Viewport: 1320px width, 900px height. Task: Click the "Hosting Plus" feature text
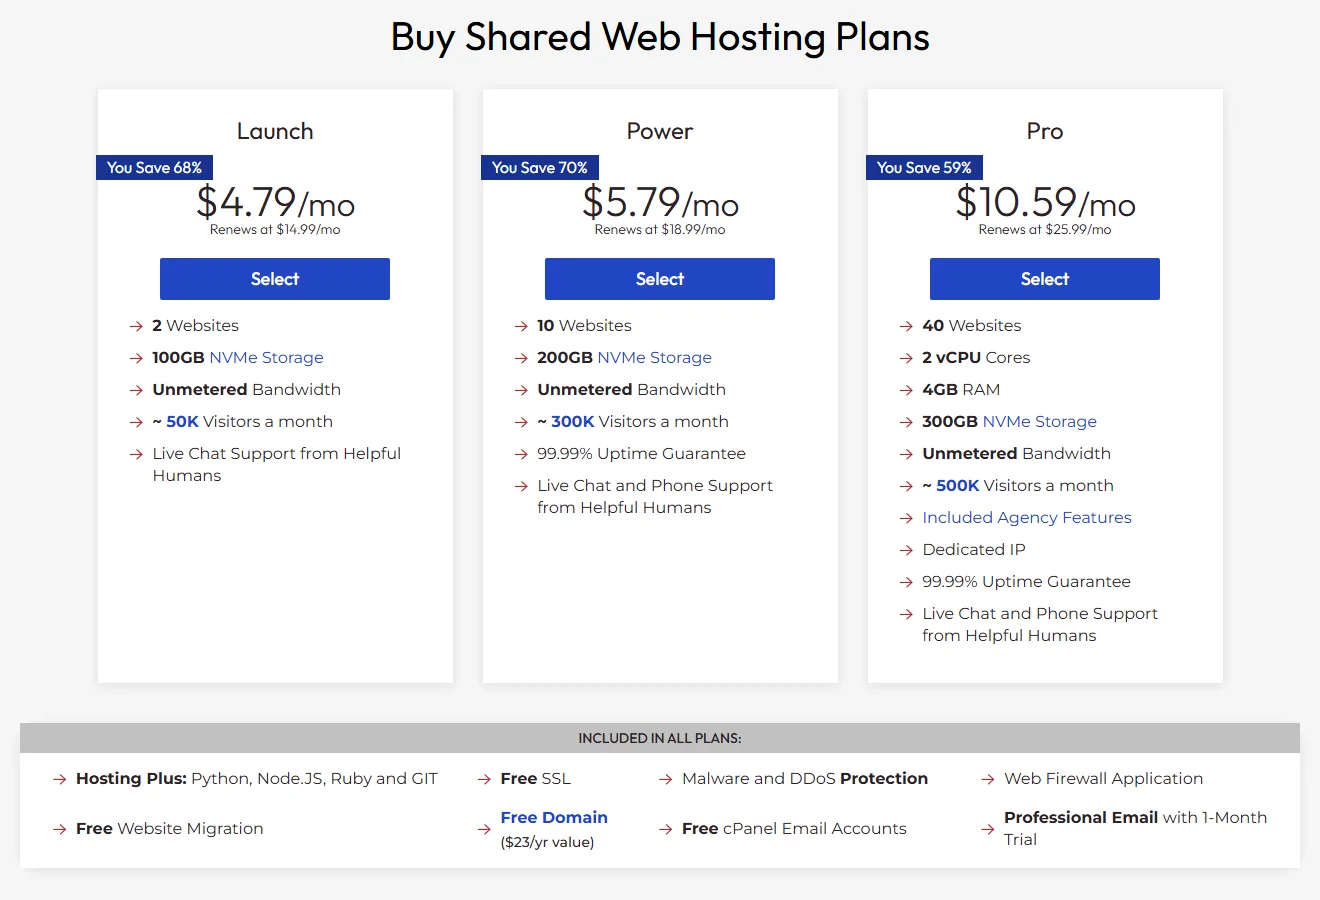pos(257,778)
